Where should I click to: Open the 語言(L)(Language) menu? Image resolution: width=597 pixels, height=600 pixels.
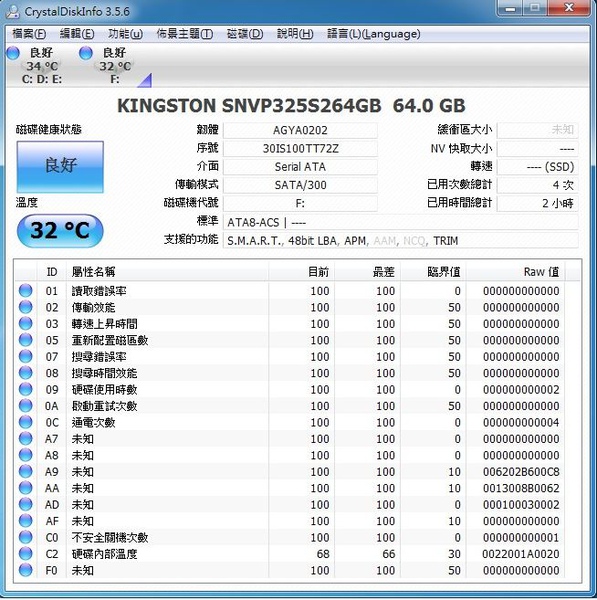374,34
